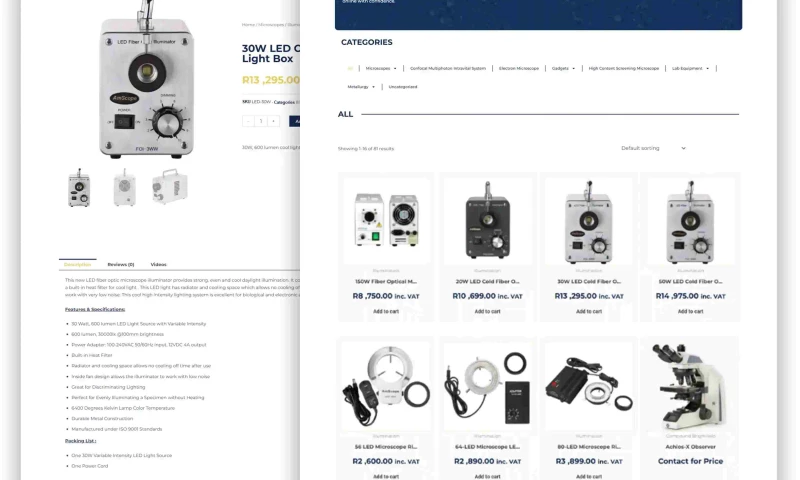Viewport: 800px width, 480px height.
Task: Switch to the Reviews (0) tab
Action: coord(121,264)
